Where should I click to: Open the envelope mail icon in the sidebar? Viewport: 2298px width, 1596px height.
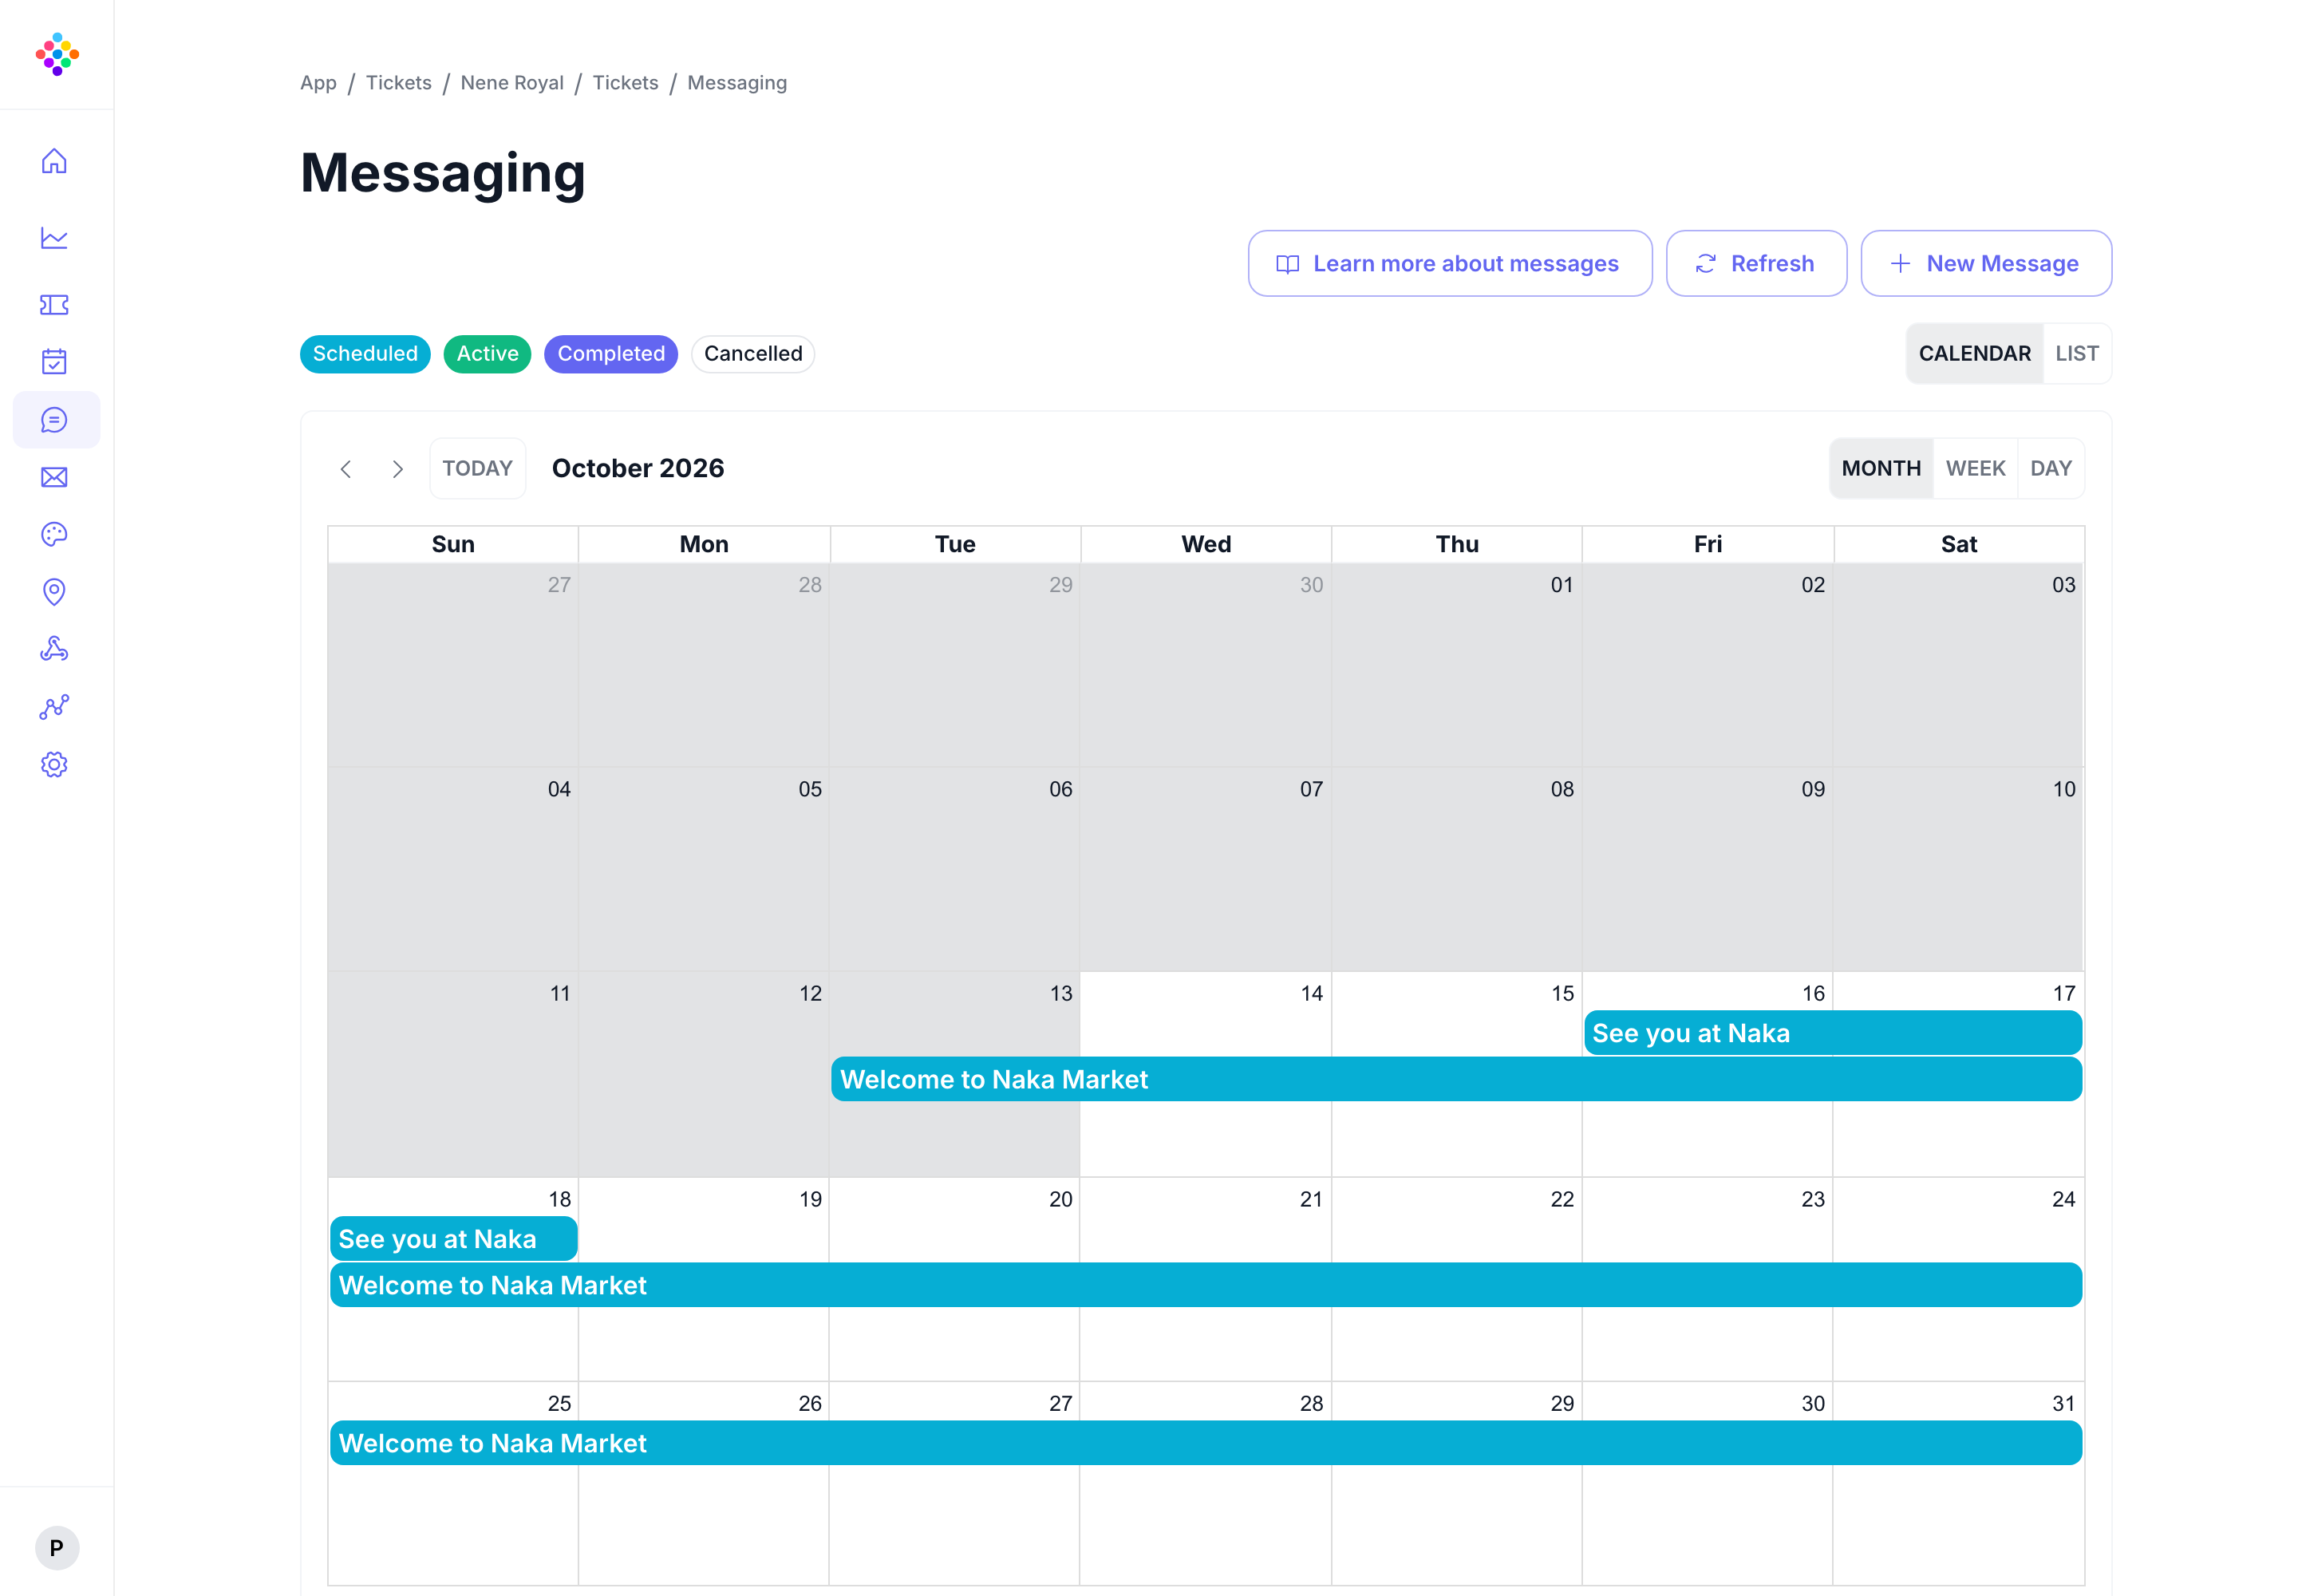tap(54, 477)
